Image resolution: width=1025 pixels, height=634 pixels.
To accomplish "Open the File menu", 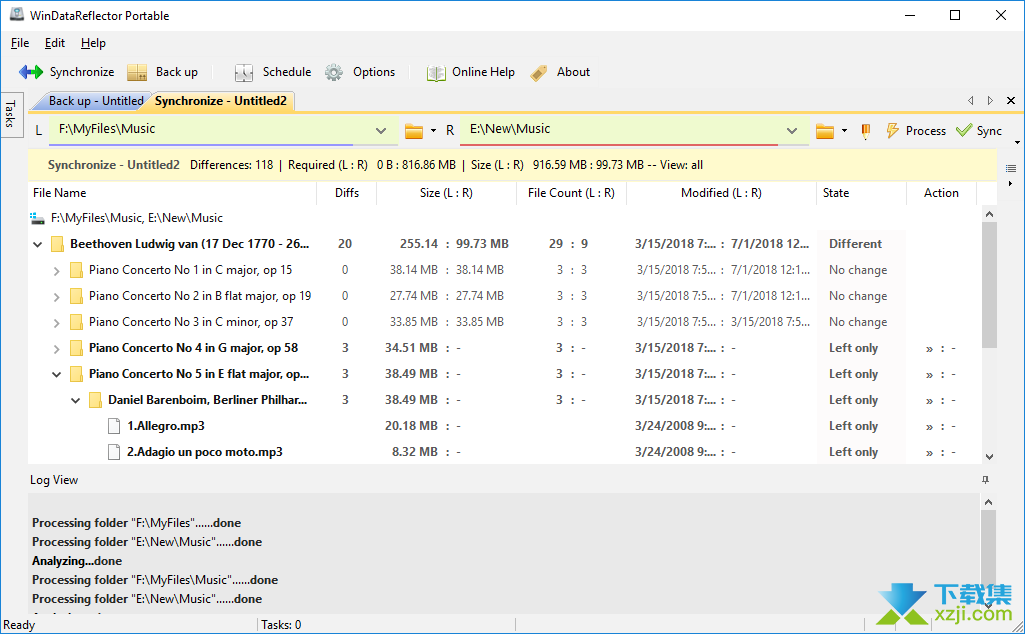I will [20, 43].
